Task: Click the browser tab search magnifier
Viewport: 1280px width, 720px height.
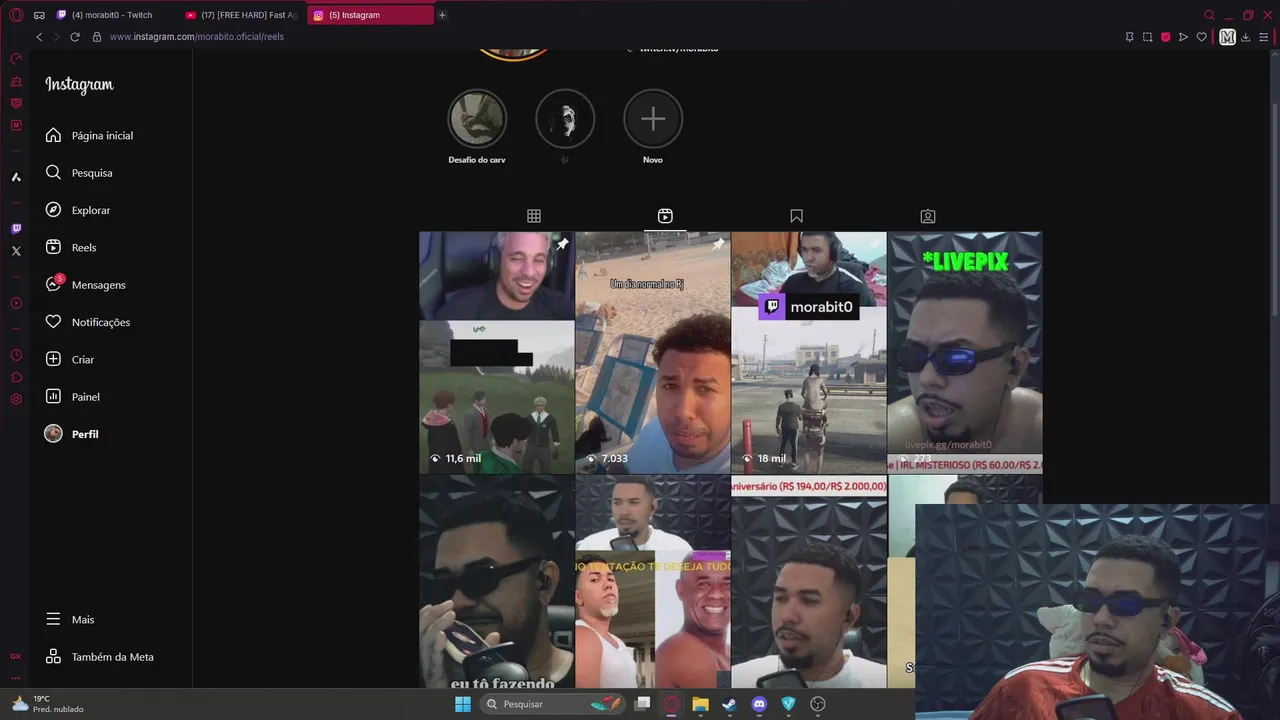Action: pos(1209,15)
